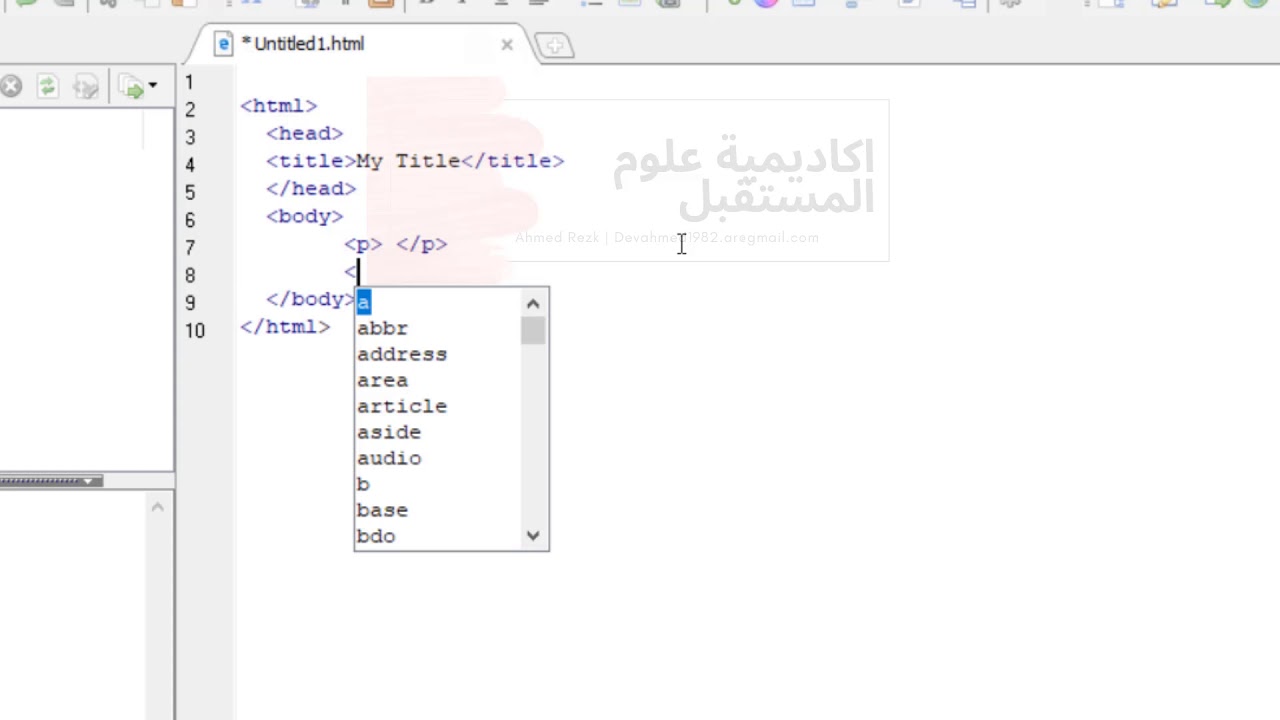Image resolution: width=1280 pixels, height=720 pixels.
Task: Select the highlighted 'a' tag in the autocomplete list
Action: (x=363, y=302)
